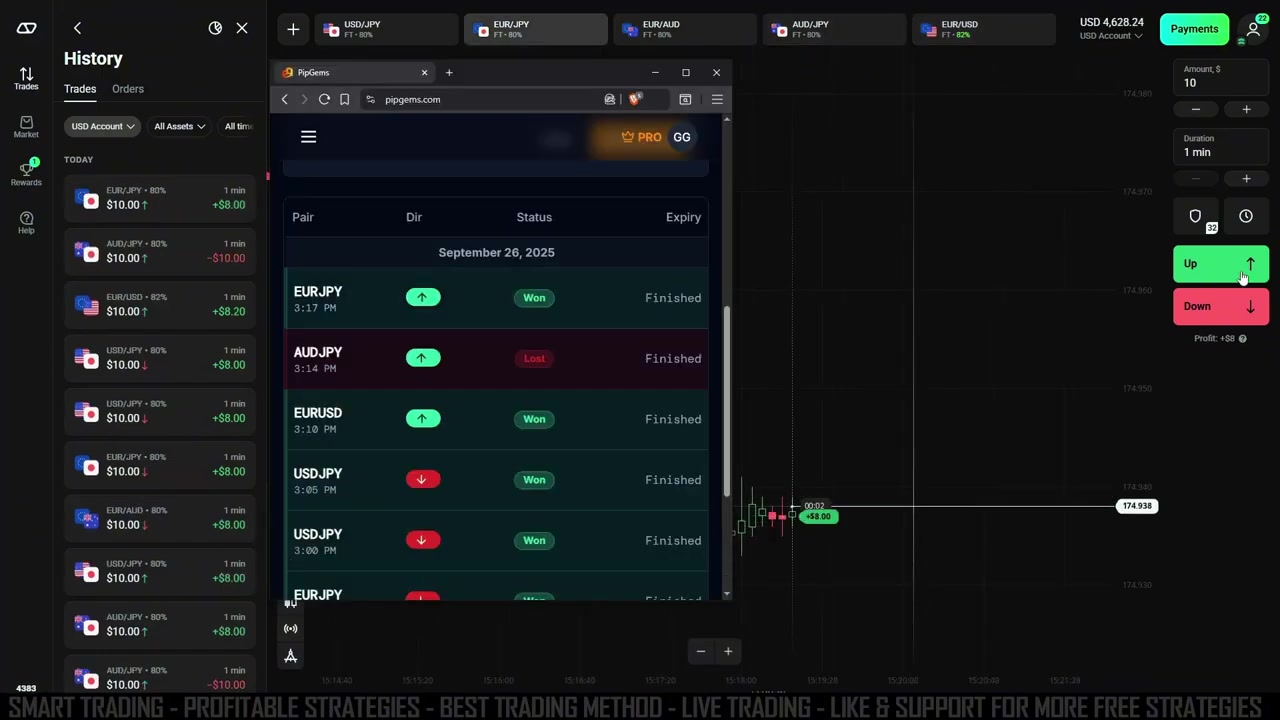
Task: Select the EUR/AUD asset tab
Action: (x=685, y=29)
